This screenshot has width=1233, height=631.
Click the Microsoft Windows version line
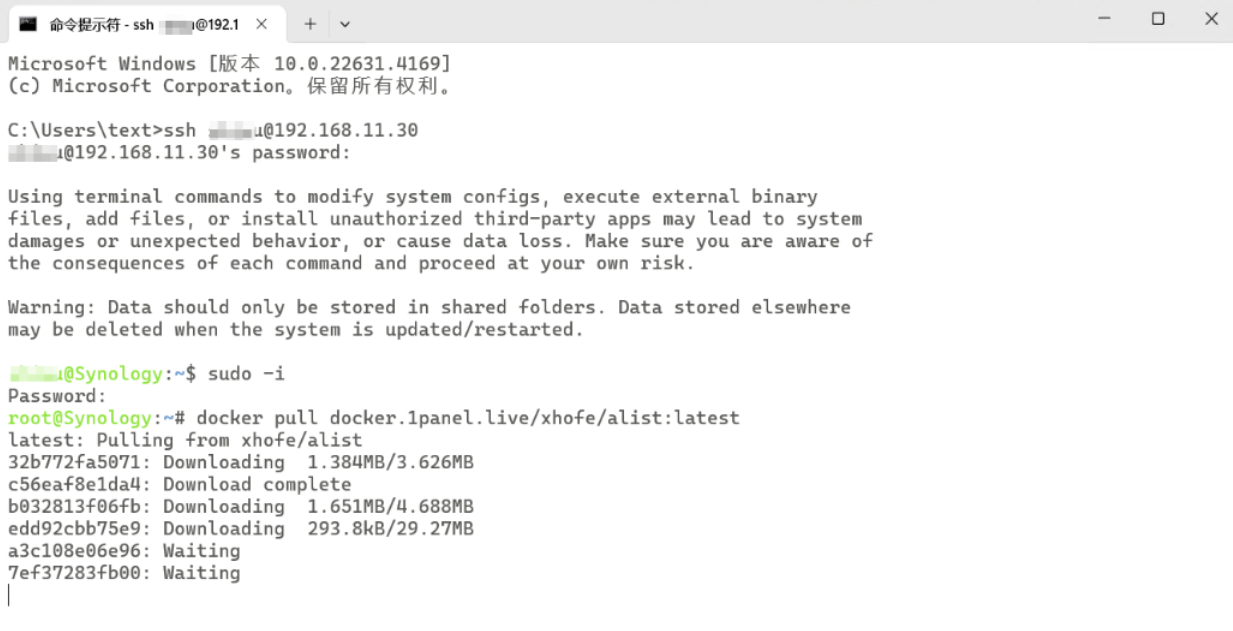coord(229,64)
